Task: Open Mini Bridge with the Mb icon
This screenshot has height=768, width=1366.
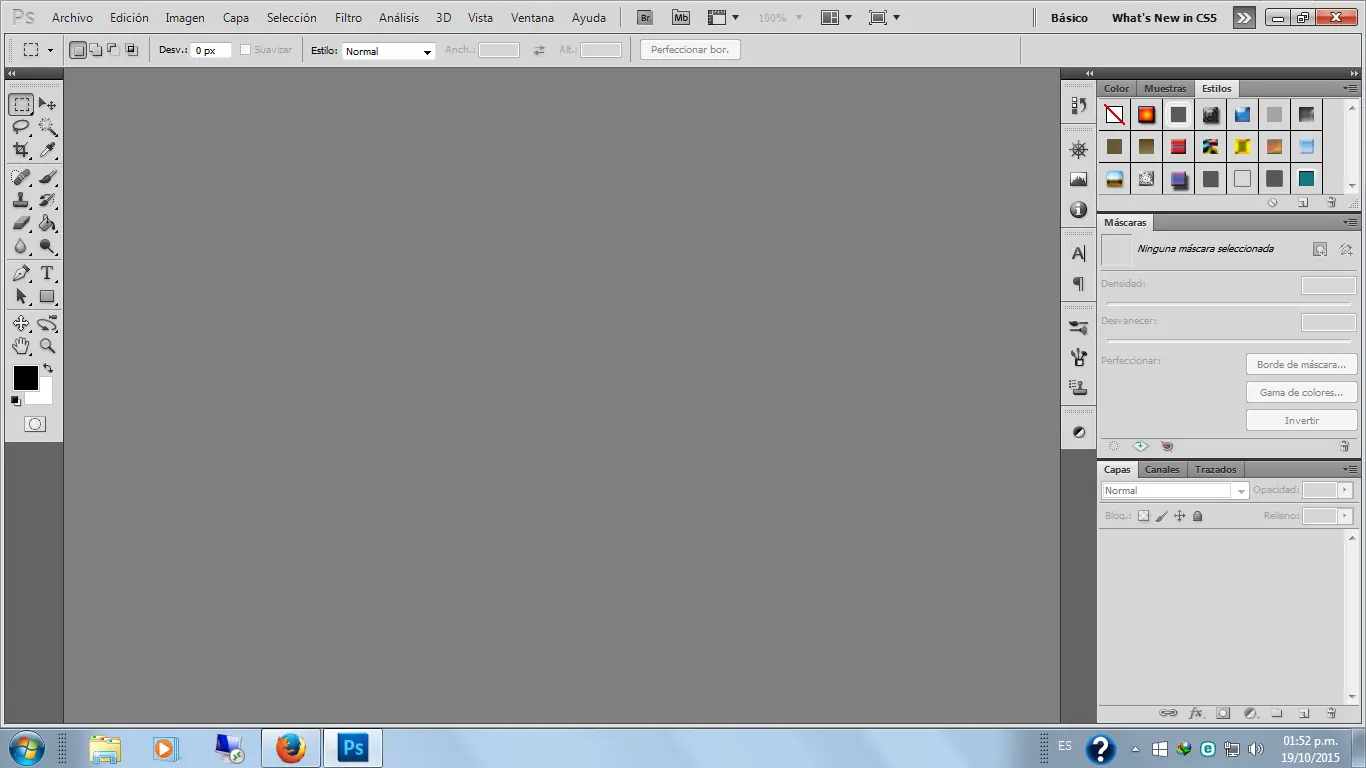Action: click(681, 18)
